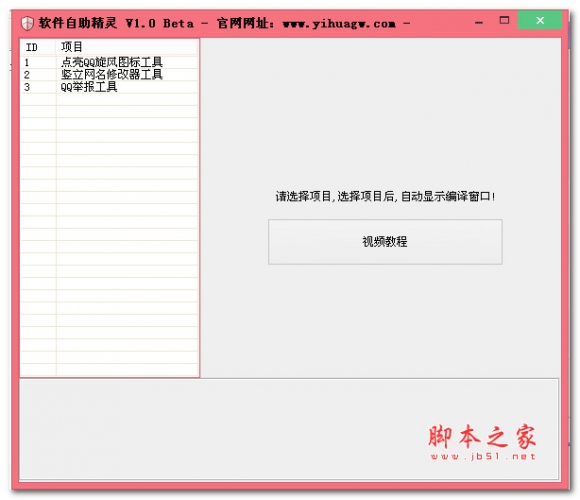Minimize the 软件自助精灵 window
This screenshot has width=580, height=500.
[x=479, y=22]
